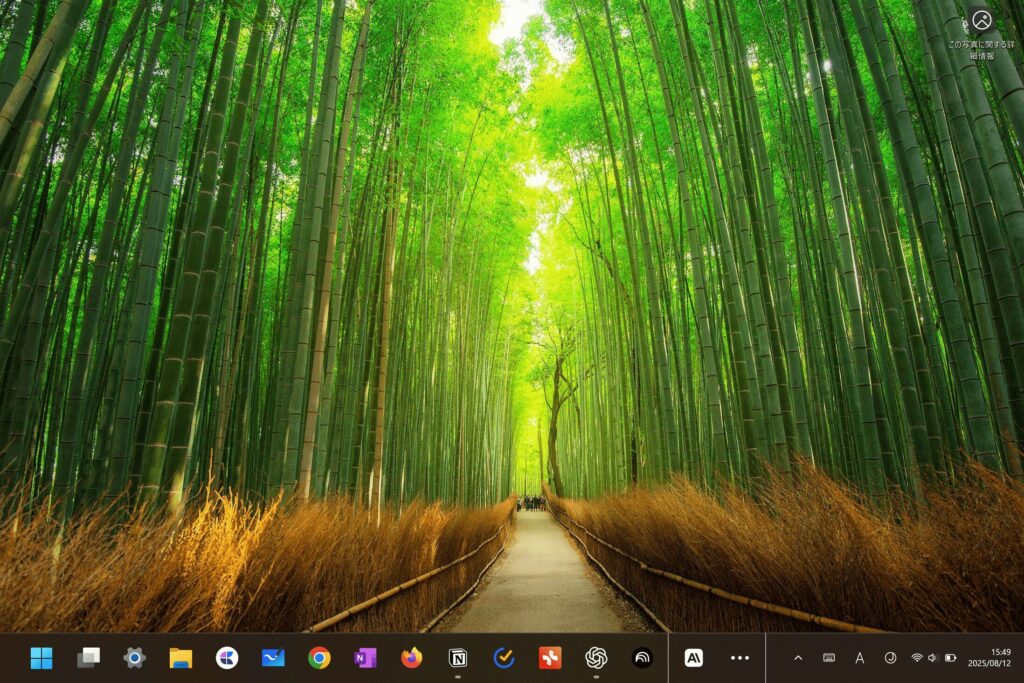Launch Google Chrome from the taskbar
1024x683 pixels.
pos(319,657)
